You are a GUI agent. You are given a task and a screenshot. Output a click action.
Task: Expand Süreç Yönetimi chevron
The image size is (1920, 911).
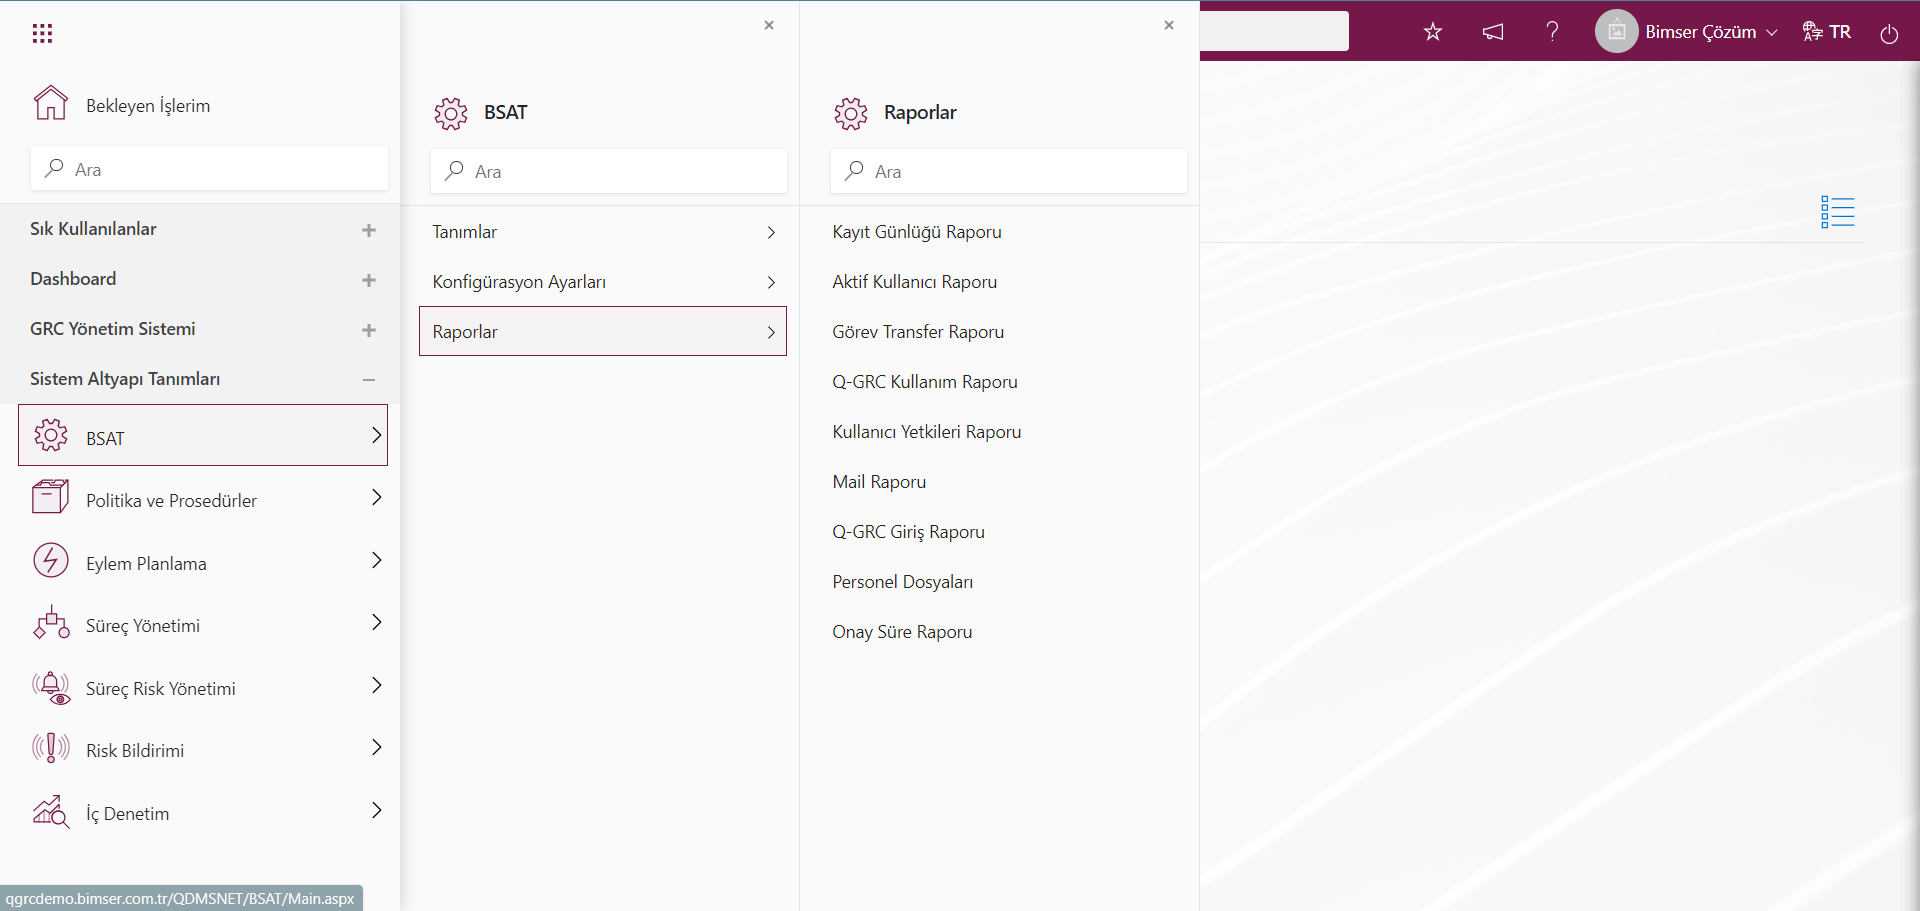click(x=377, y=622)
